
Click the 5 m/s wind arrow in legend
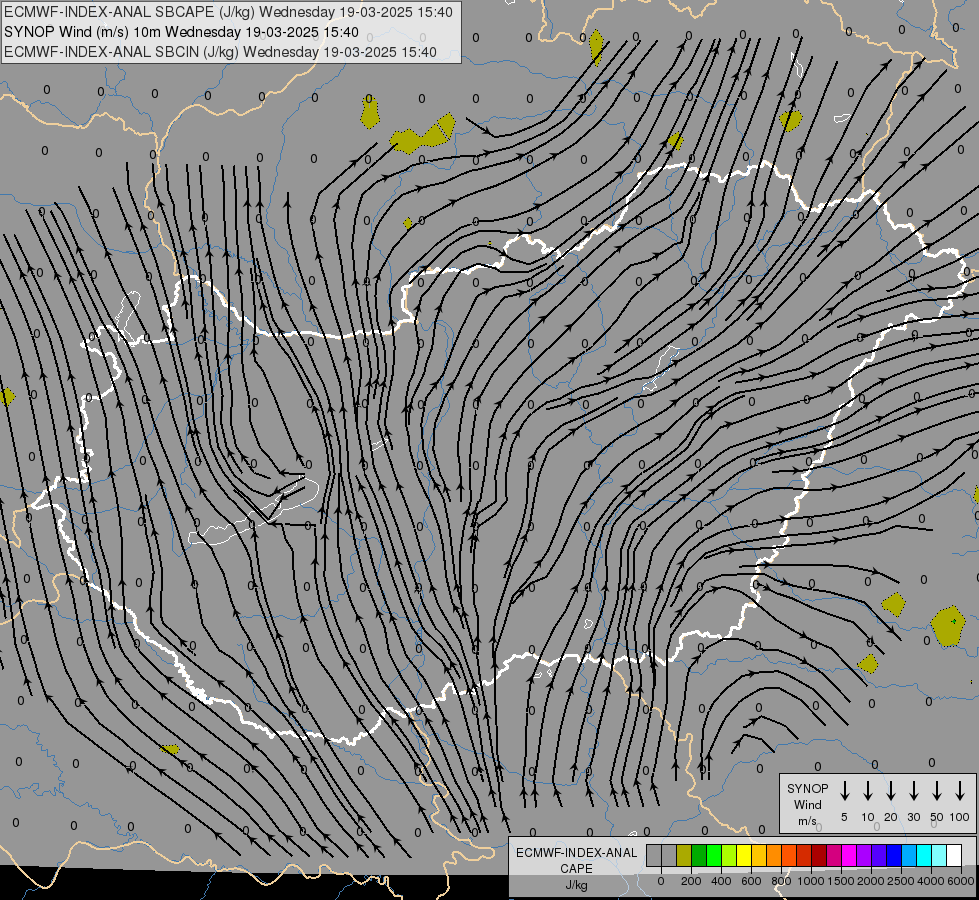pyautogui.click(x=844, y=791)
